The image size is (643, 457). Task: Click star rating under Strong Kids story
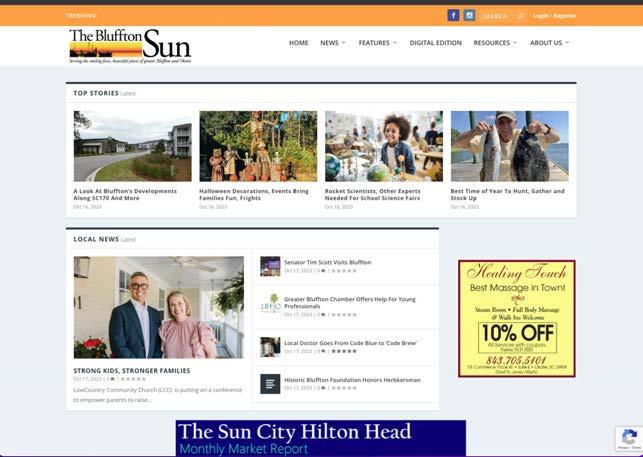133,379
